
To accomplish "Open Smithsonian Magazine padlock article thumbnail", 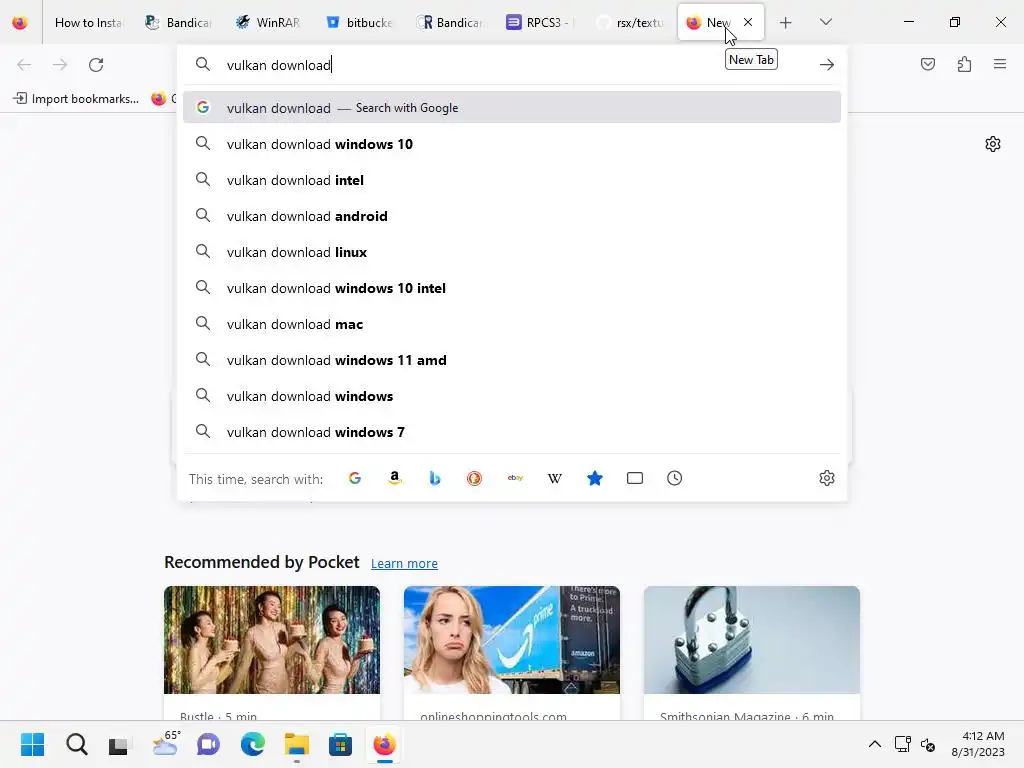I will point(752,640).
